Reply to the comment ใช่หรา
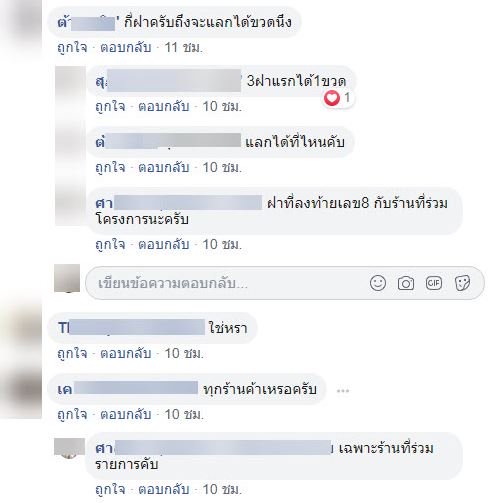Image resolution: width=495 pixels, height=503 pixels. (126, 353)
